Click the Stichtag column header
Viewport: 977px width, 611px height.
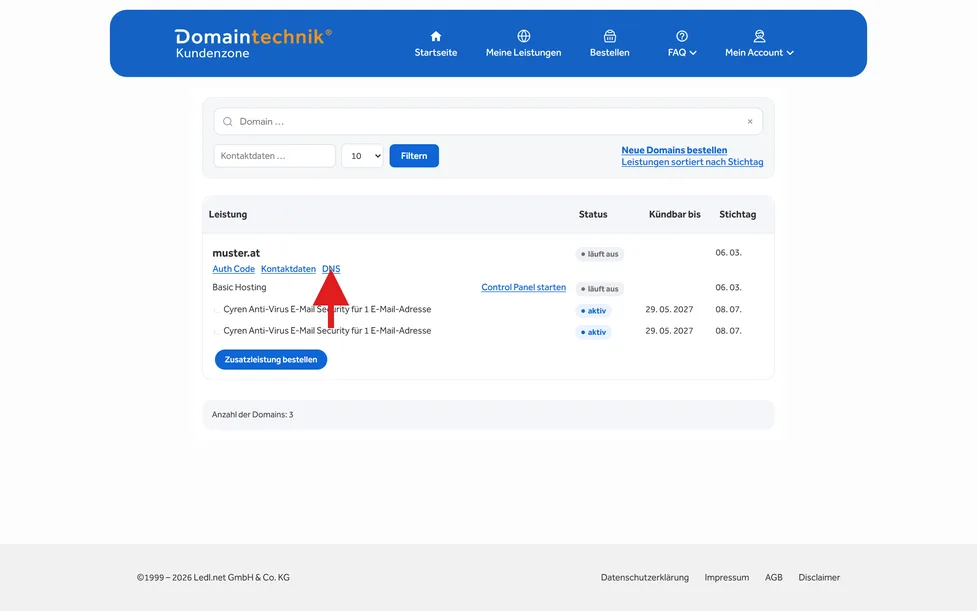738,214
